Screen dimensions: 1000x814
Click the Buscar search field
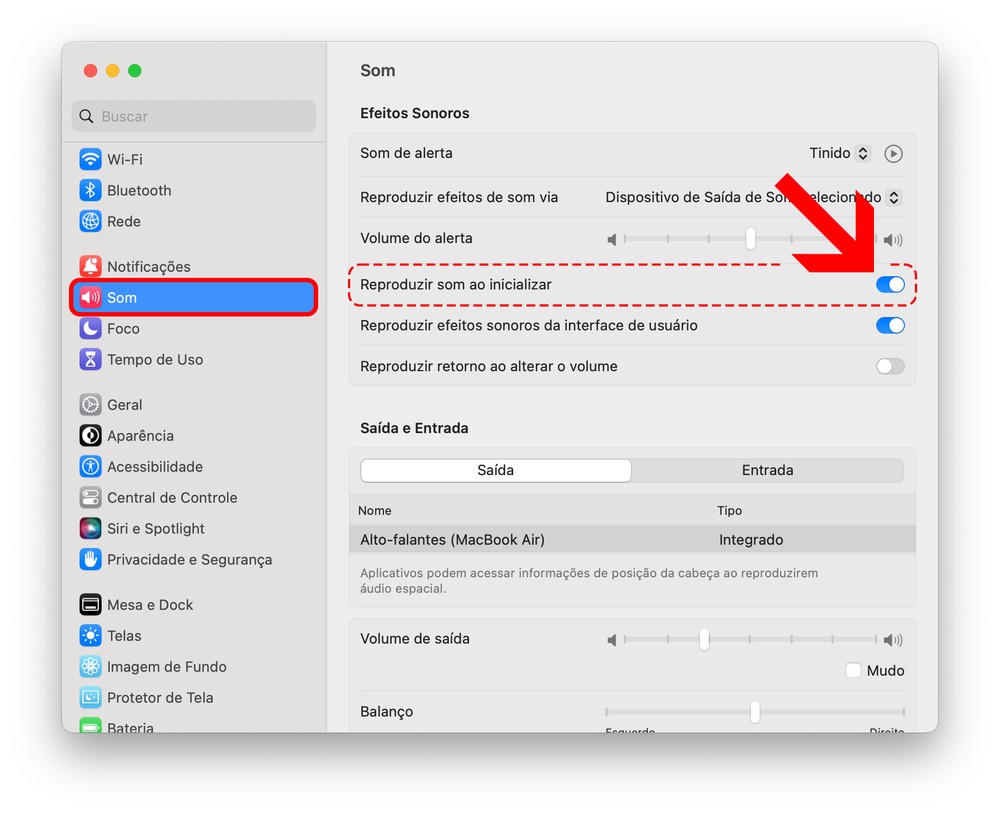point(194,116)
